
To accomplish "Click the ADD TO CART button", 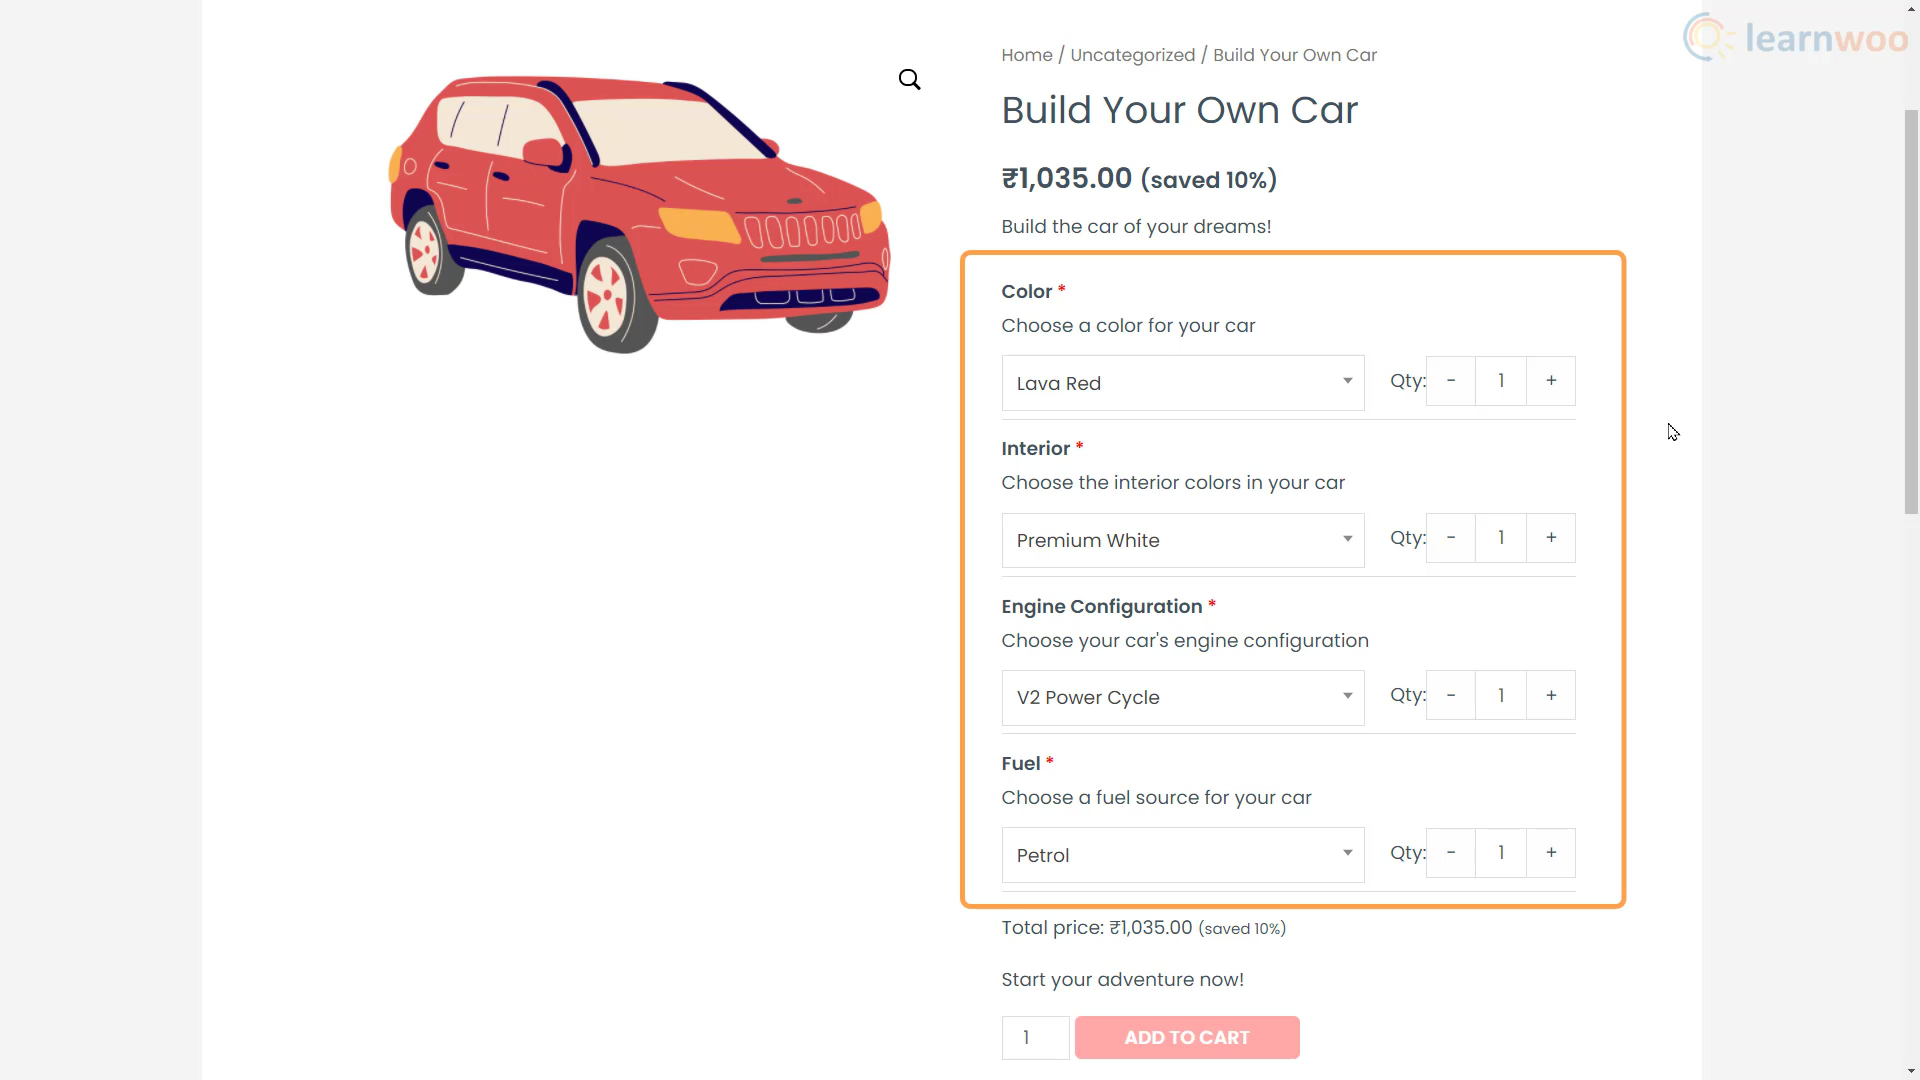I will 1187,1036.
